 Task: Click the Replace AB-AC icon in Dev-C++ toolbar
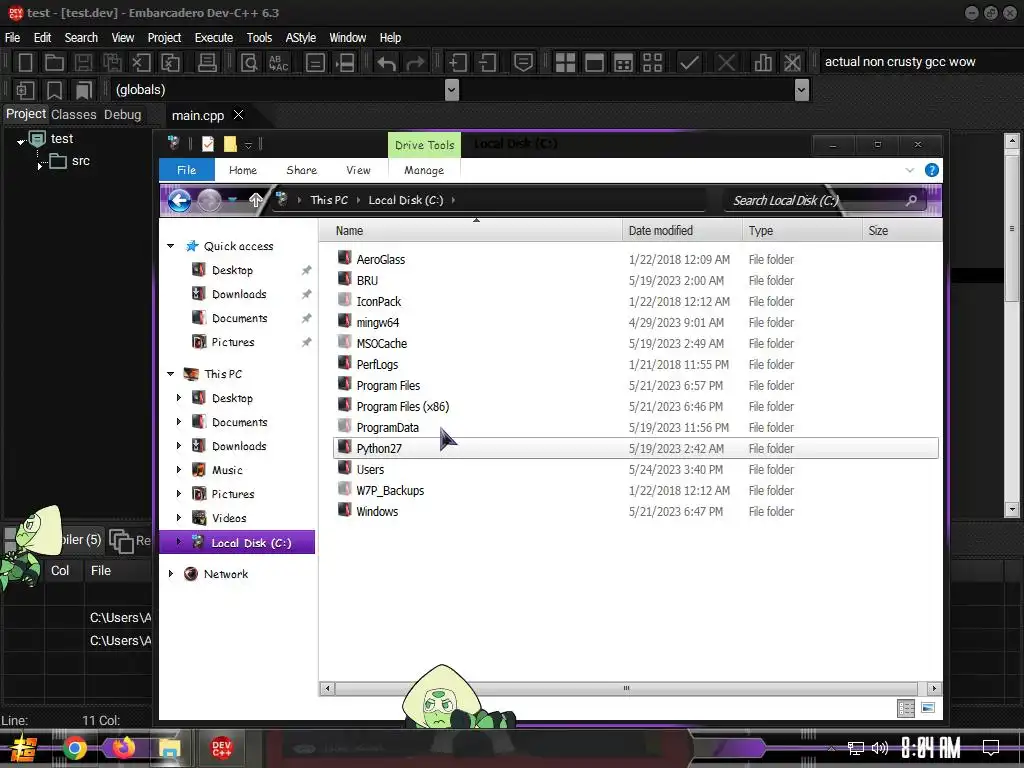coord(278,63)
